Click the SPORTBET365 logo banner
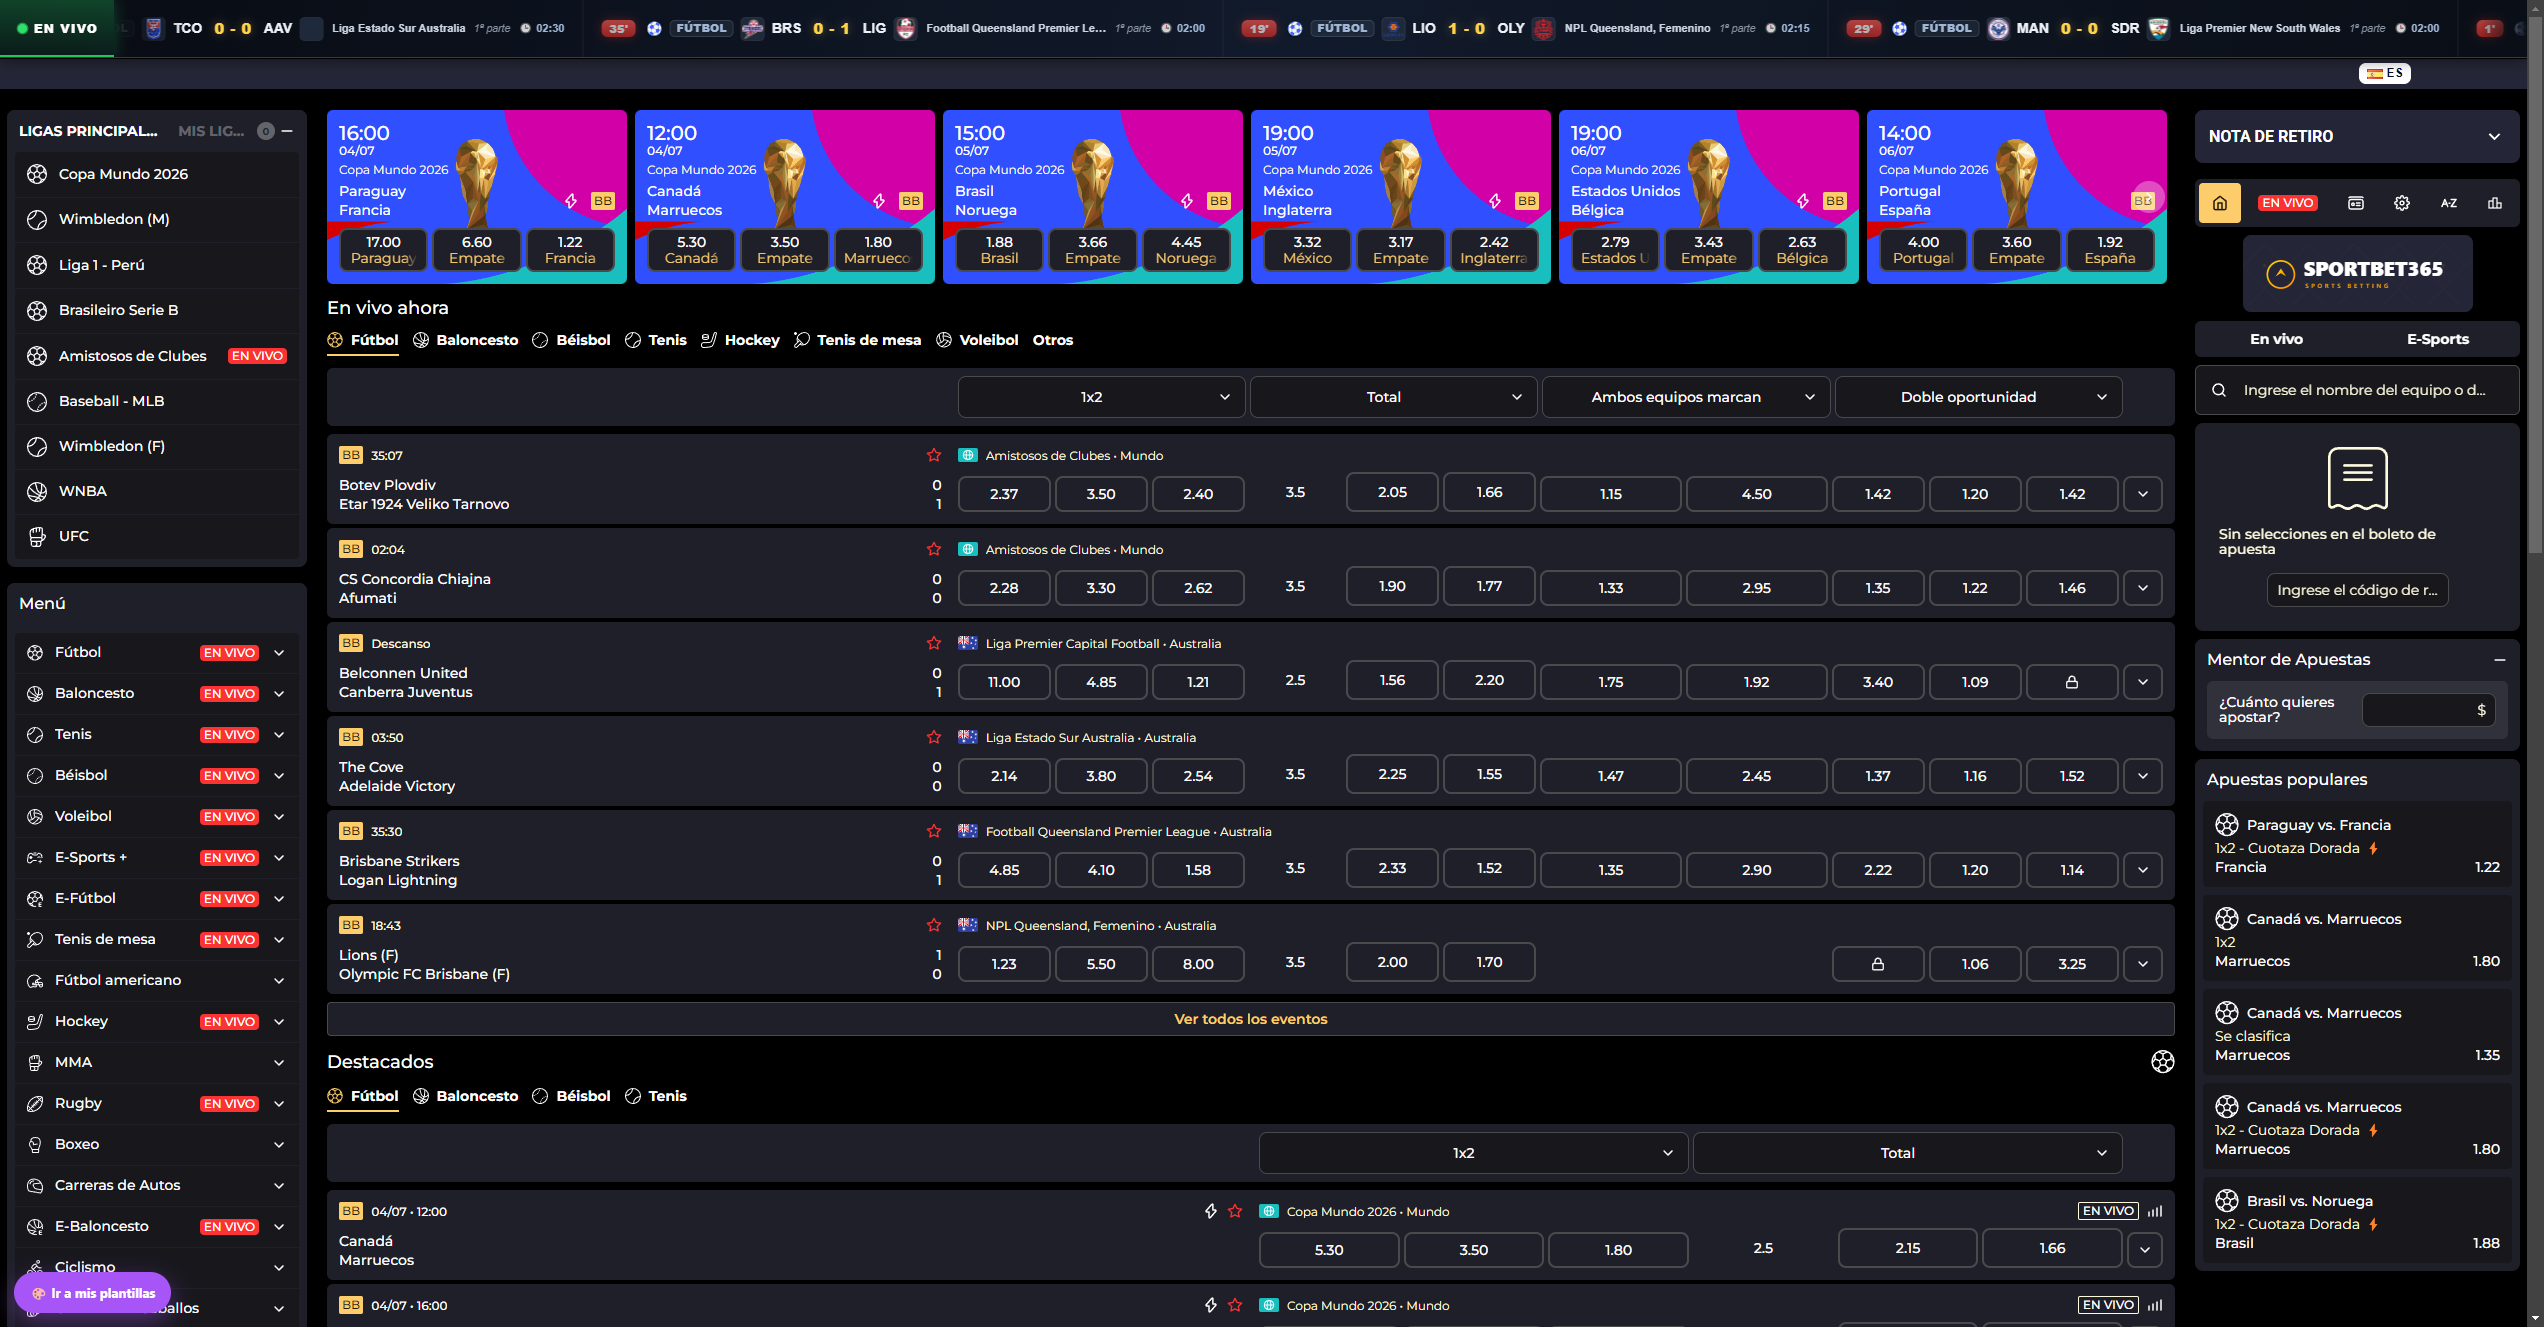2544x1327 pixels. point(2357,273)
